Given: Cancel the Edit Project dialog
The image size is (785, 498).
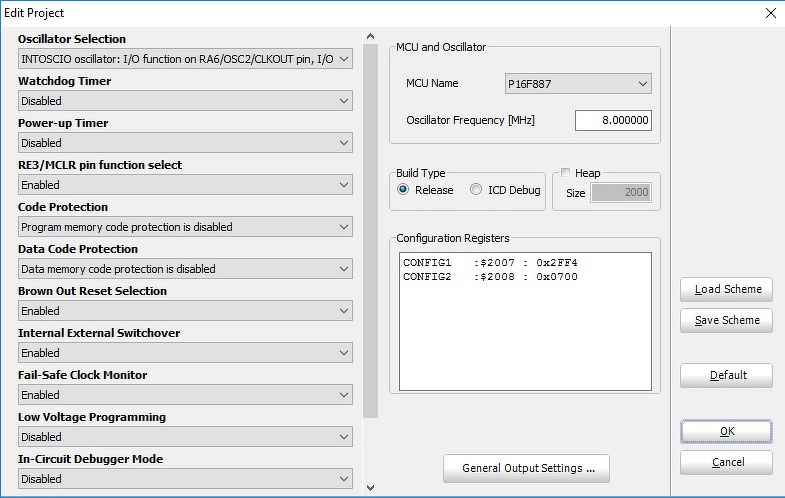Looking at the screenshot, I should (x=727, y=463).
